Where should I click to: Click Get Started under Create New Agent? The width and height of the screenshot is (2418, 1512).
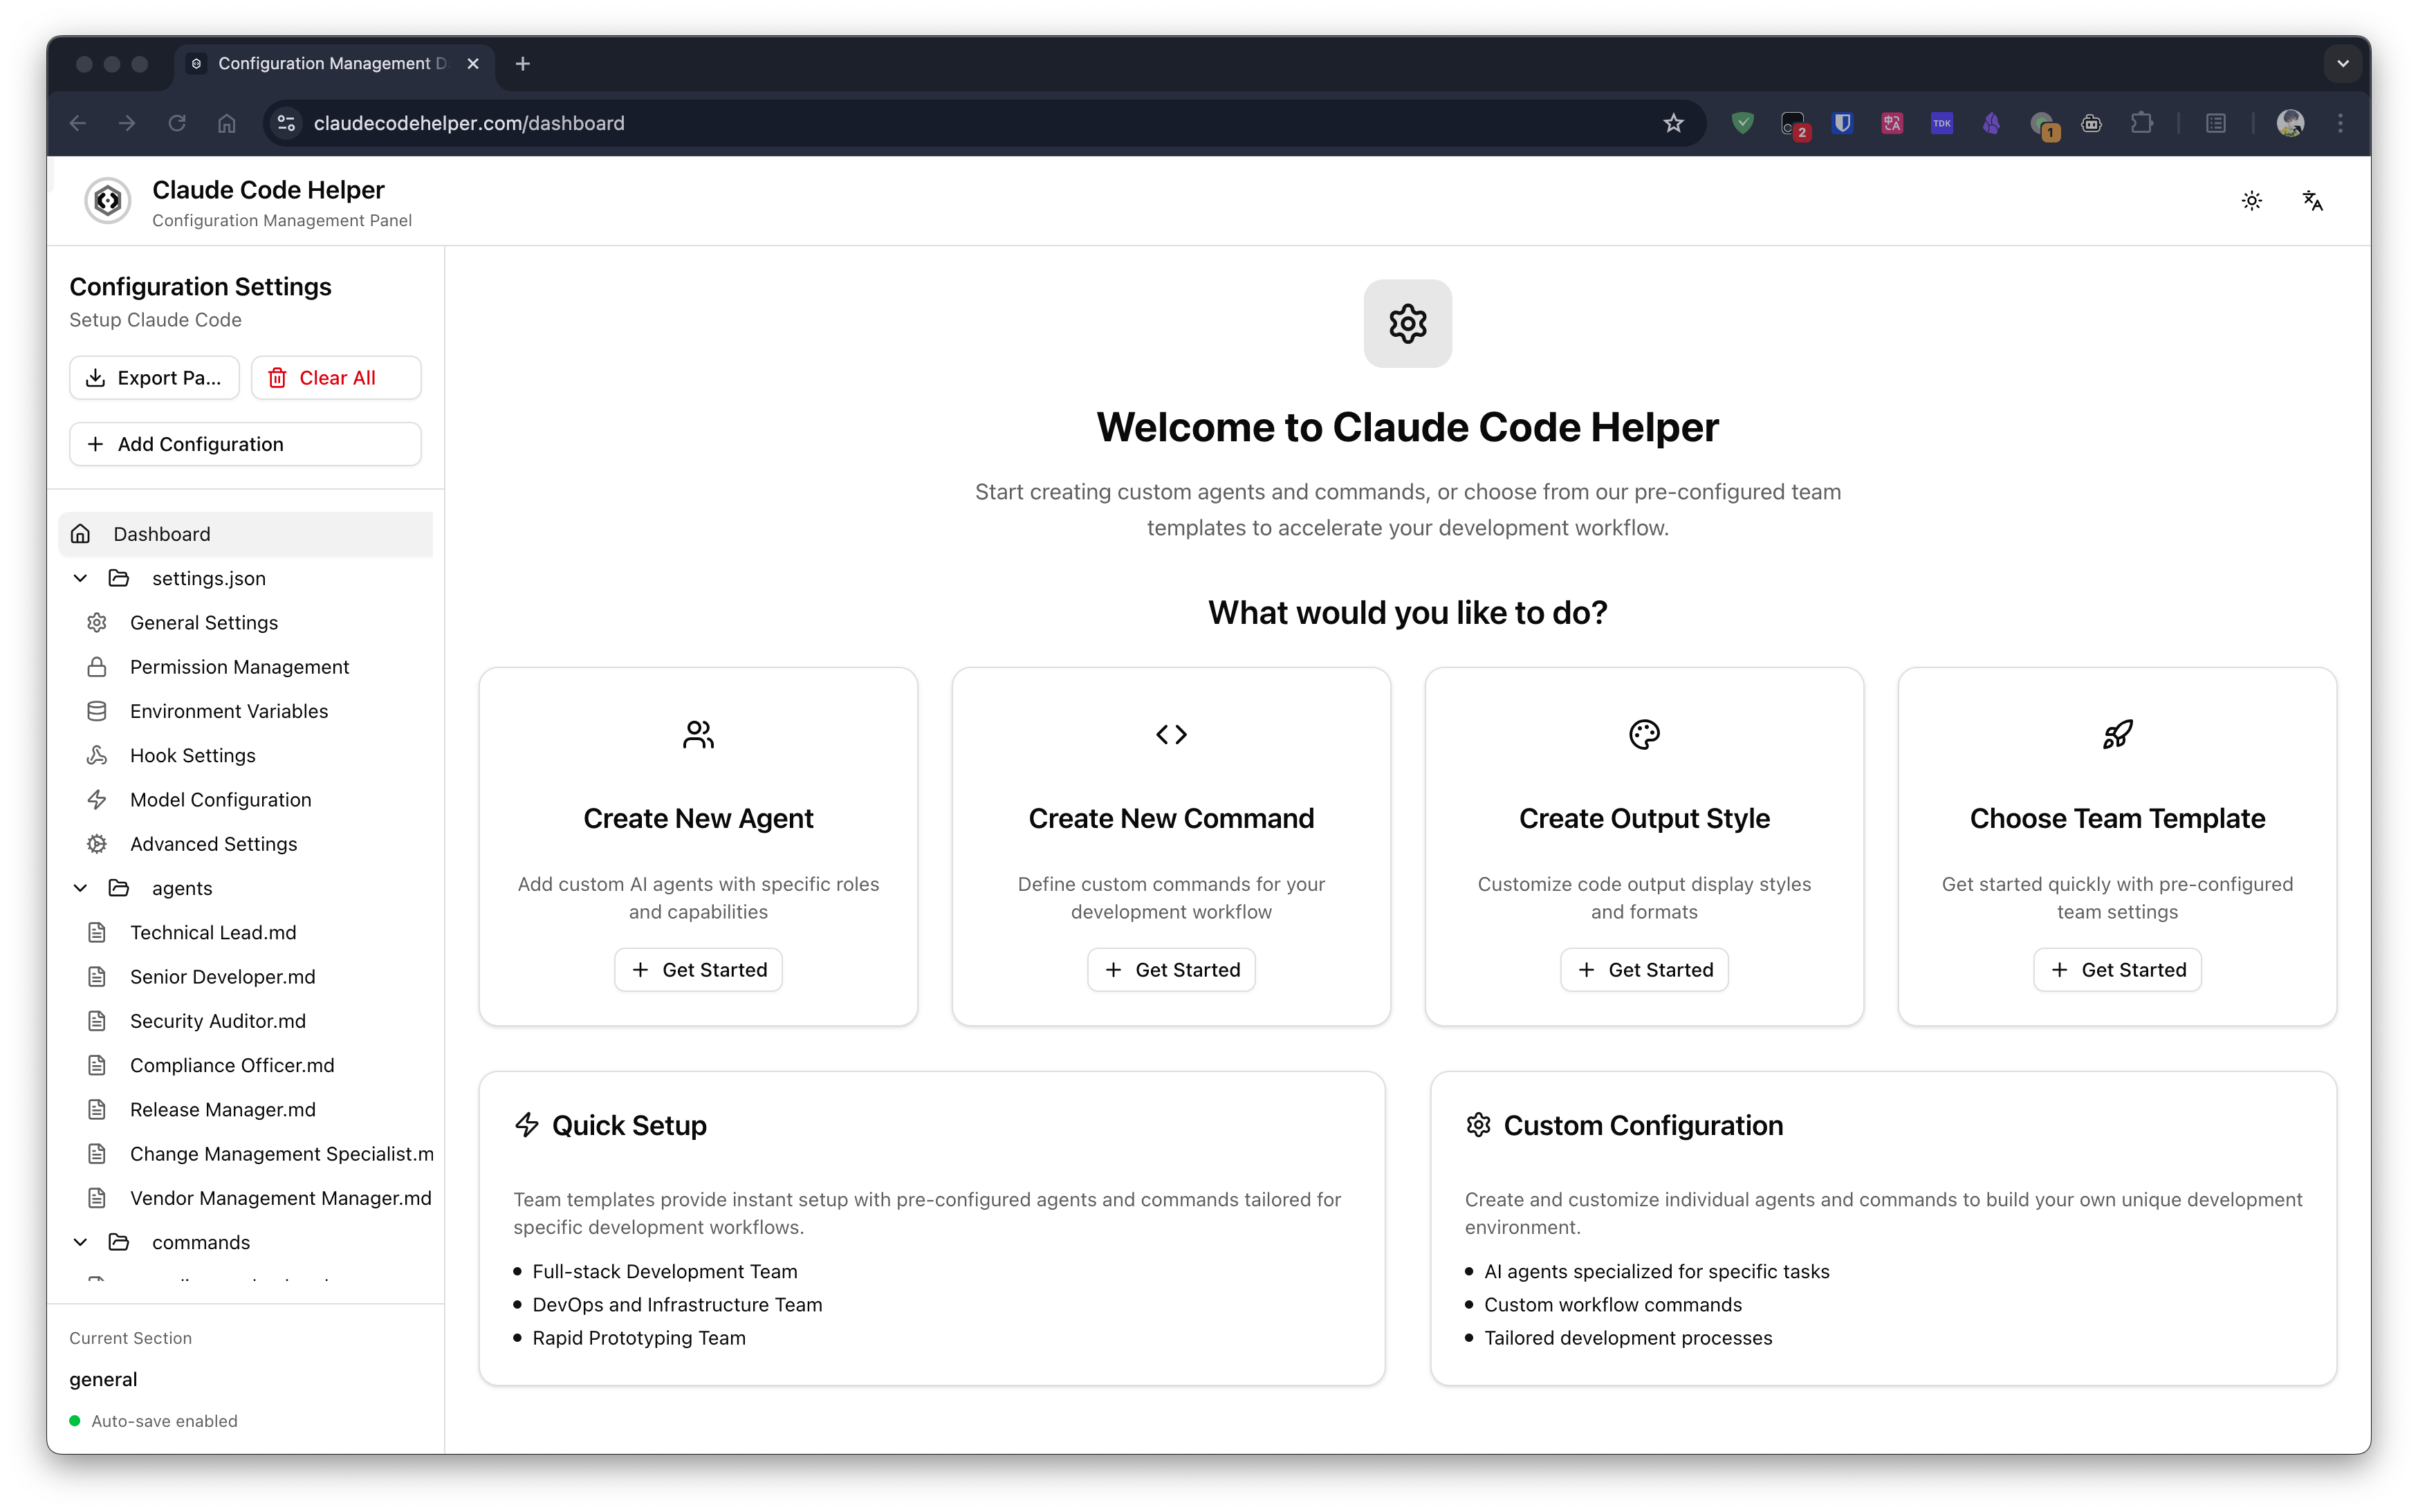coord(698,970)
